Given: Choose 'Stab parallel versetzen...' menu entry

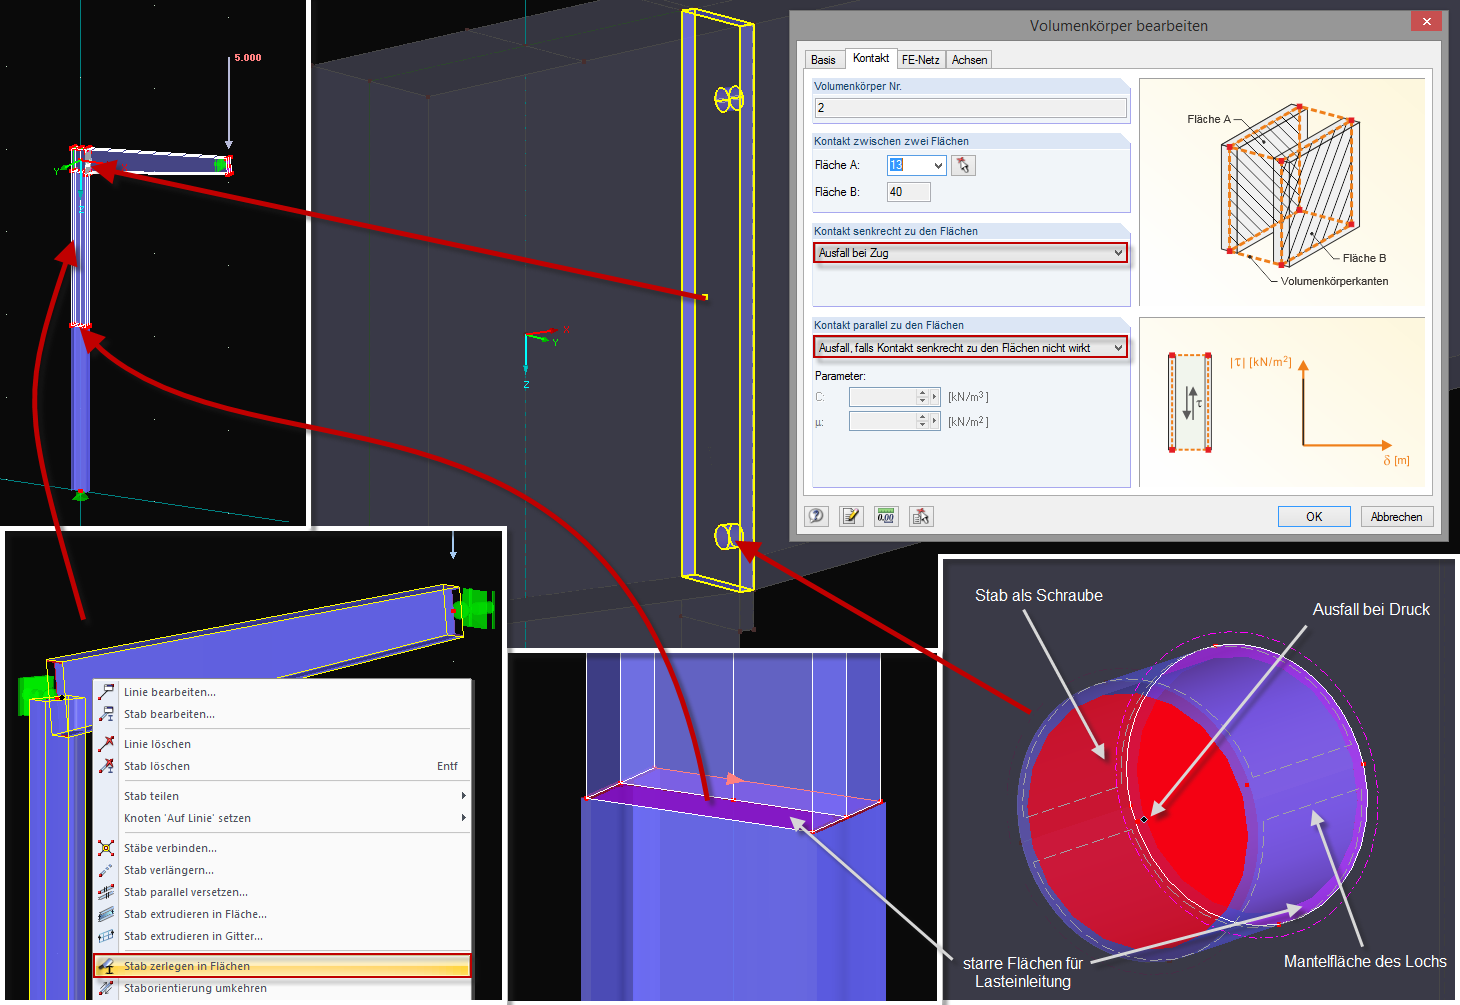Looking at the screenshot, I should click(x=282, y=892).
